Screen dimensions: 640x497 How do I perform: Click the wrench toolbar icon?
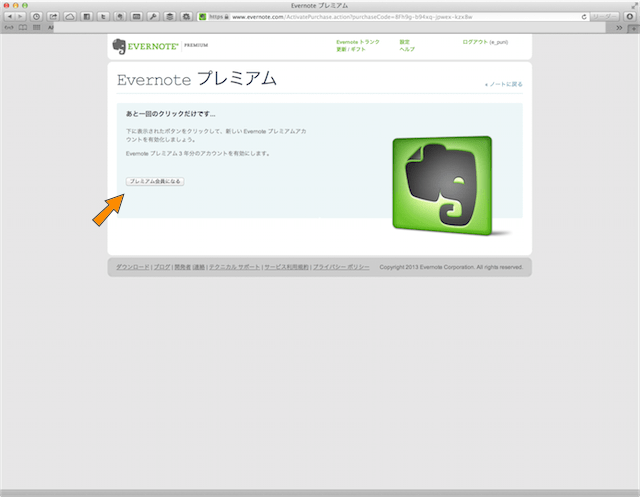click(153, 17)
